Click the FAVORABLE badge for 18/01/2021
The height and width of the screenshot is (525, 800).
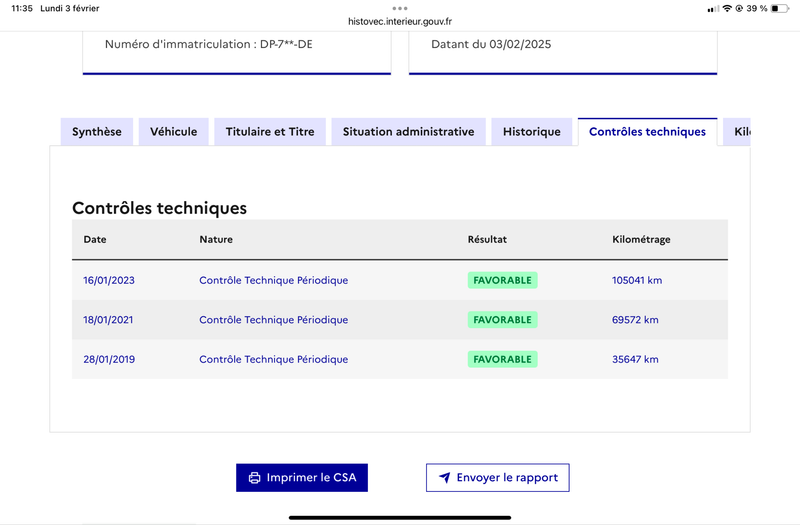503,320
